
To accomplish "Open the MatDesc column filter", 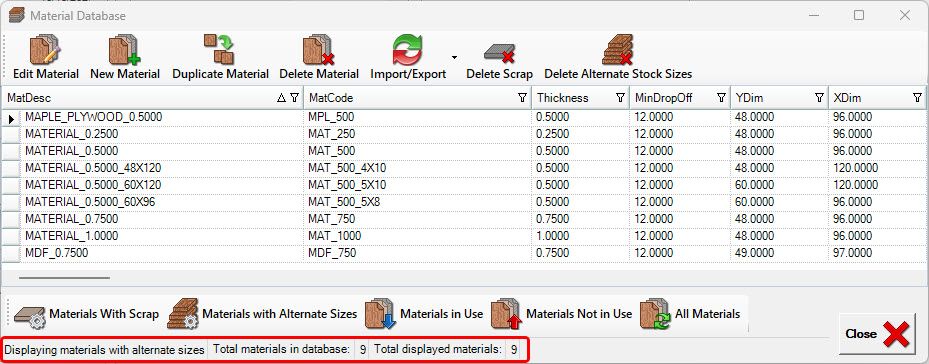I will click(294, 98).
